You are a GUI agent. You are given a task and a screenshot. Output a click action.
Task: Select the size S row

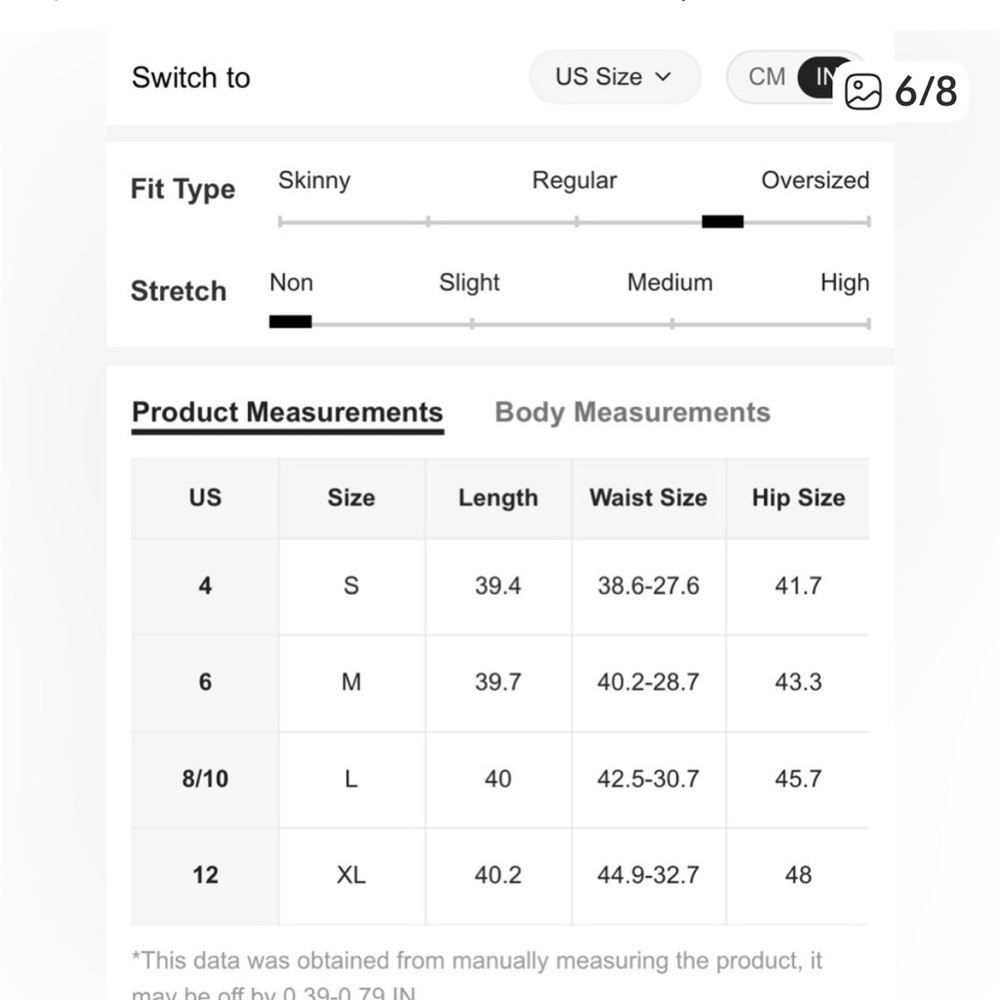point(500,586)
